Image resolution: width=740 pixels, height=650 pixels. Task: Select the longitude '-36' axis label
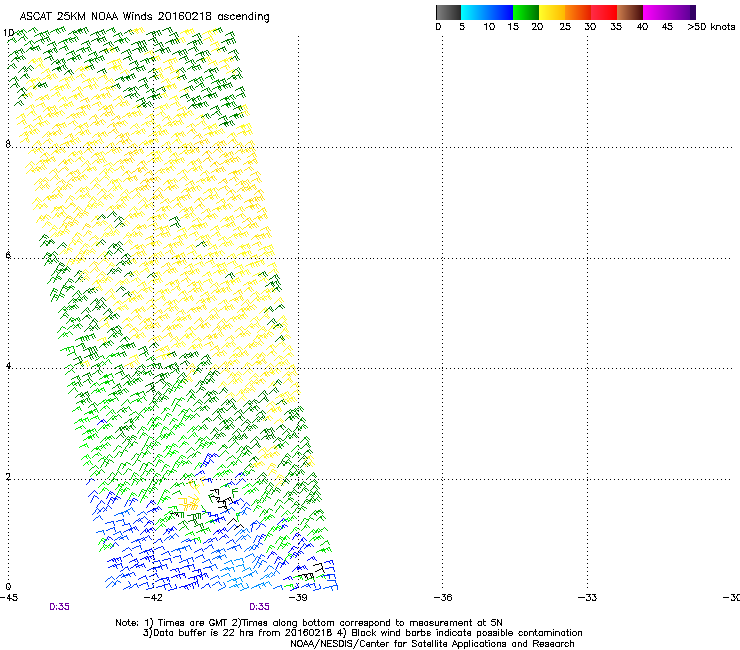click(443, 598)
